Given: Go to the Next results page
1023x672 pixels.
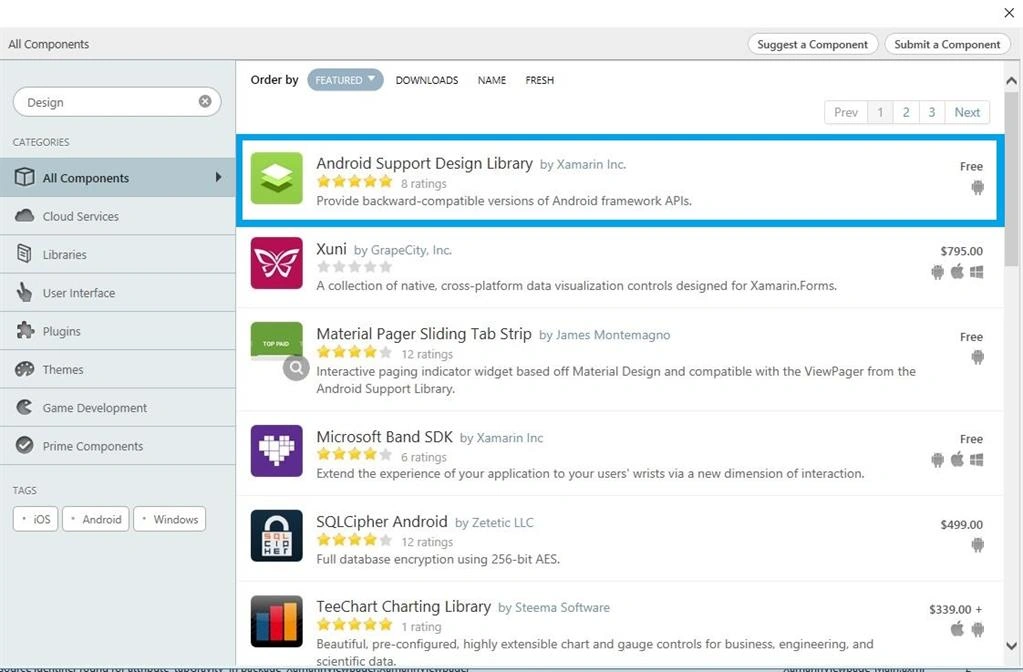Looking at the screenshot, I should click(x=967, y=112).
